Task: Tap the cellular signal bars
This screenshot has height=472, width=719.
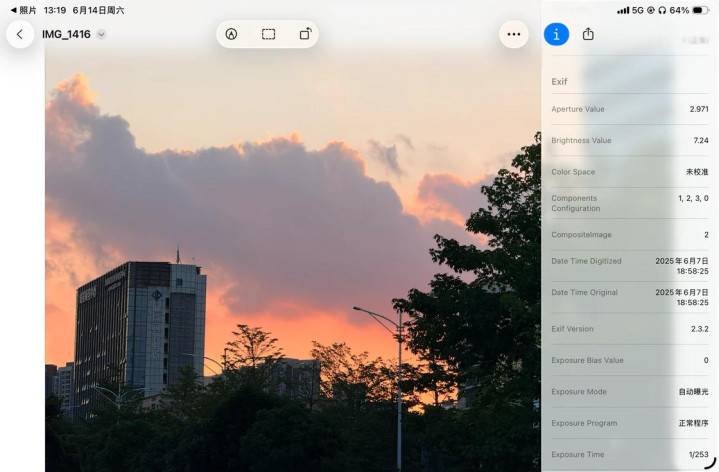Action: point(623,10)
